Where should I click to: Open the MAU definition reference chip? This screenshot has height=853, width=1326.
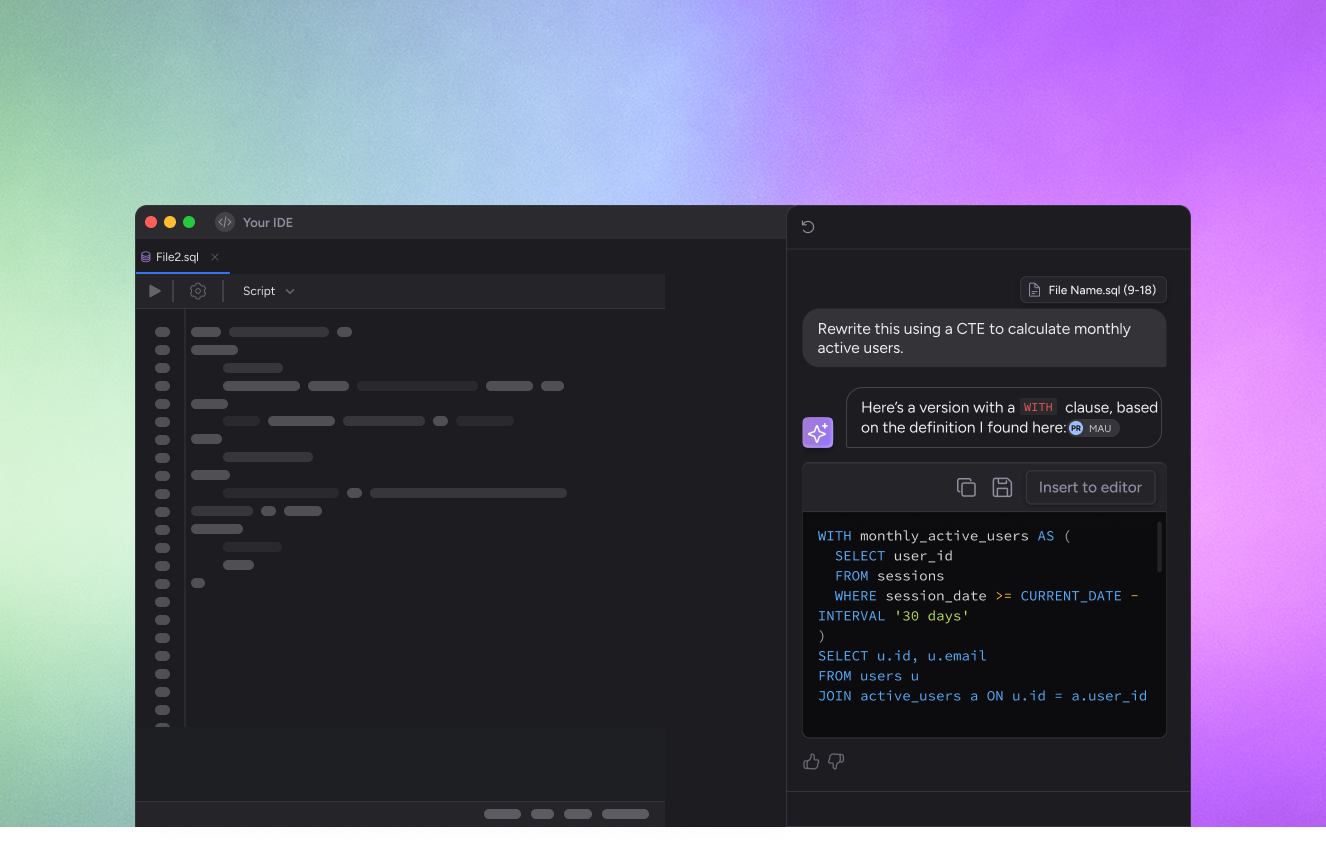(1093, 428)
